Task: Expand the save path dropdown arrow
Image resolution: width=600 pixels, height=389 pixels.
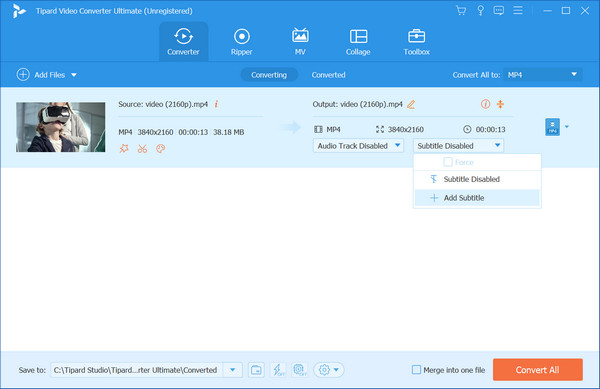Action: 232,370
